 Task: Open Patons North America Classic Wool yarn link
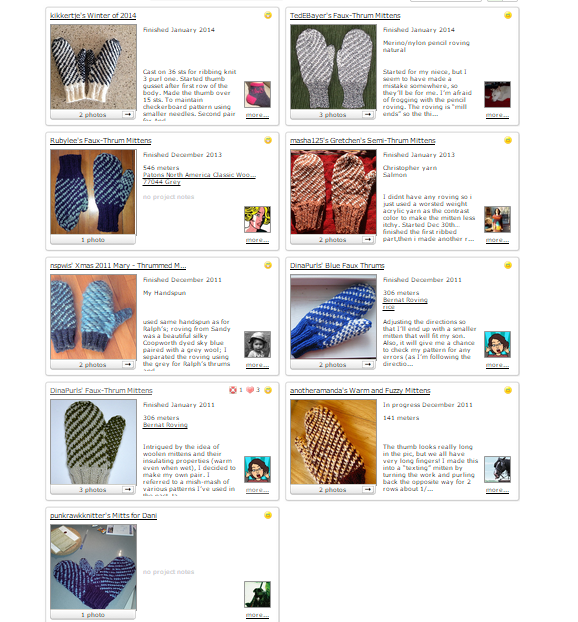click(x=199, y=175)
